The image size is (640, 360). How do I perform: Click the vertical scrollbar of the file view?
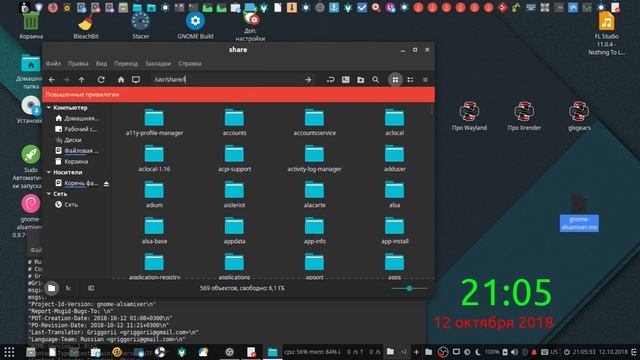432,110
